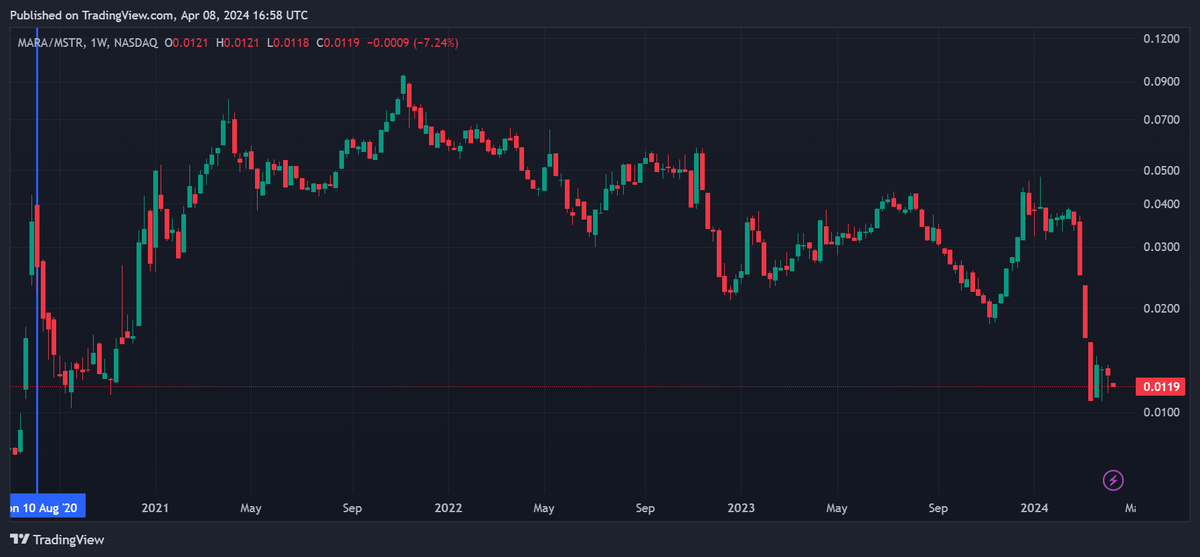The width and height of the screenshot is (1200, 557).
Task: Click the 2021 time axis label
Action: click(x=155, y=508)
